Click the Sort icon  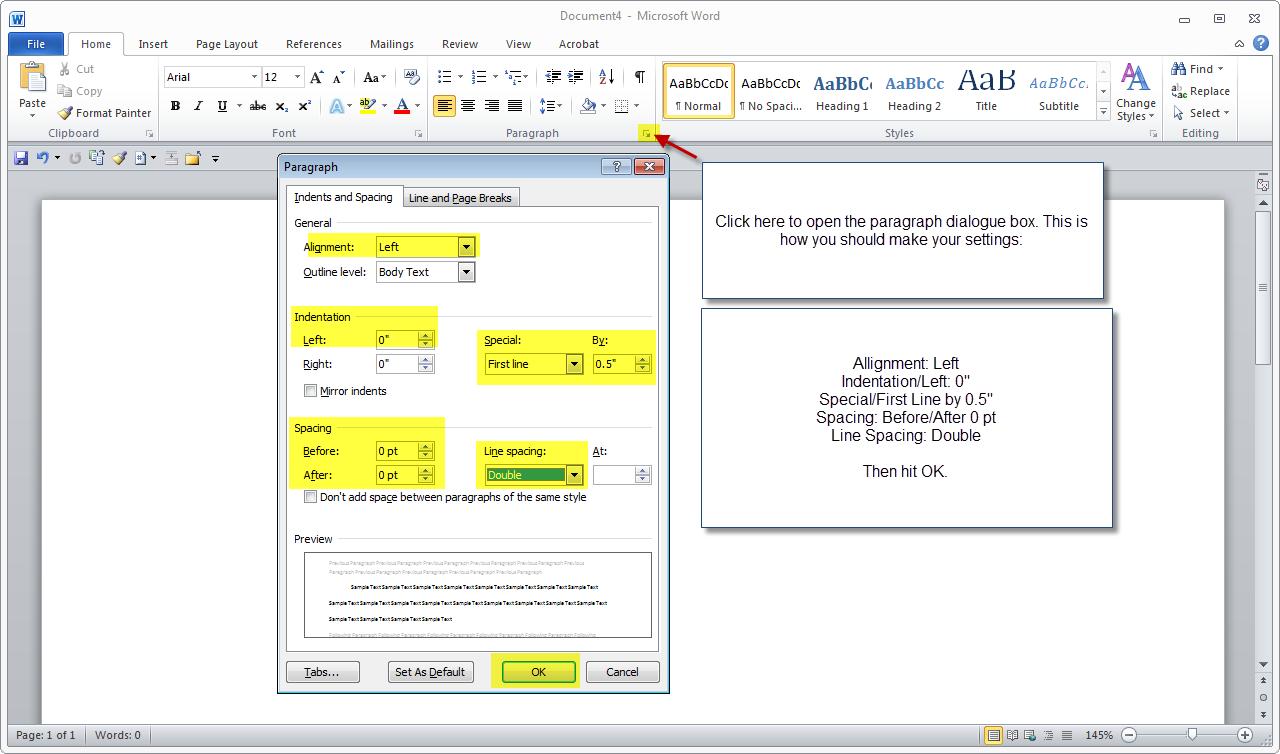click(x=607, y=77)
